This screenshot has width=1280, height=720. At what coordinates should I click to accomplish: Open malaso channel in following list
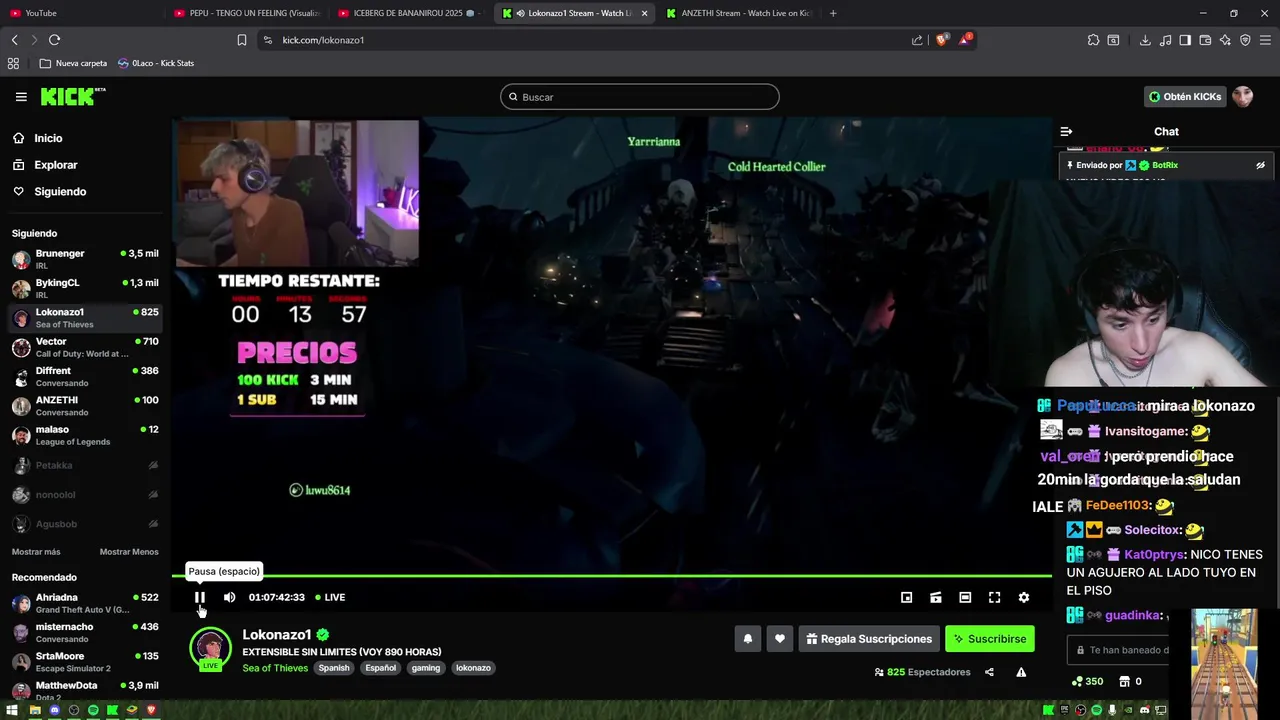click(85, 435)
